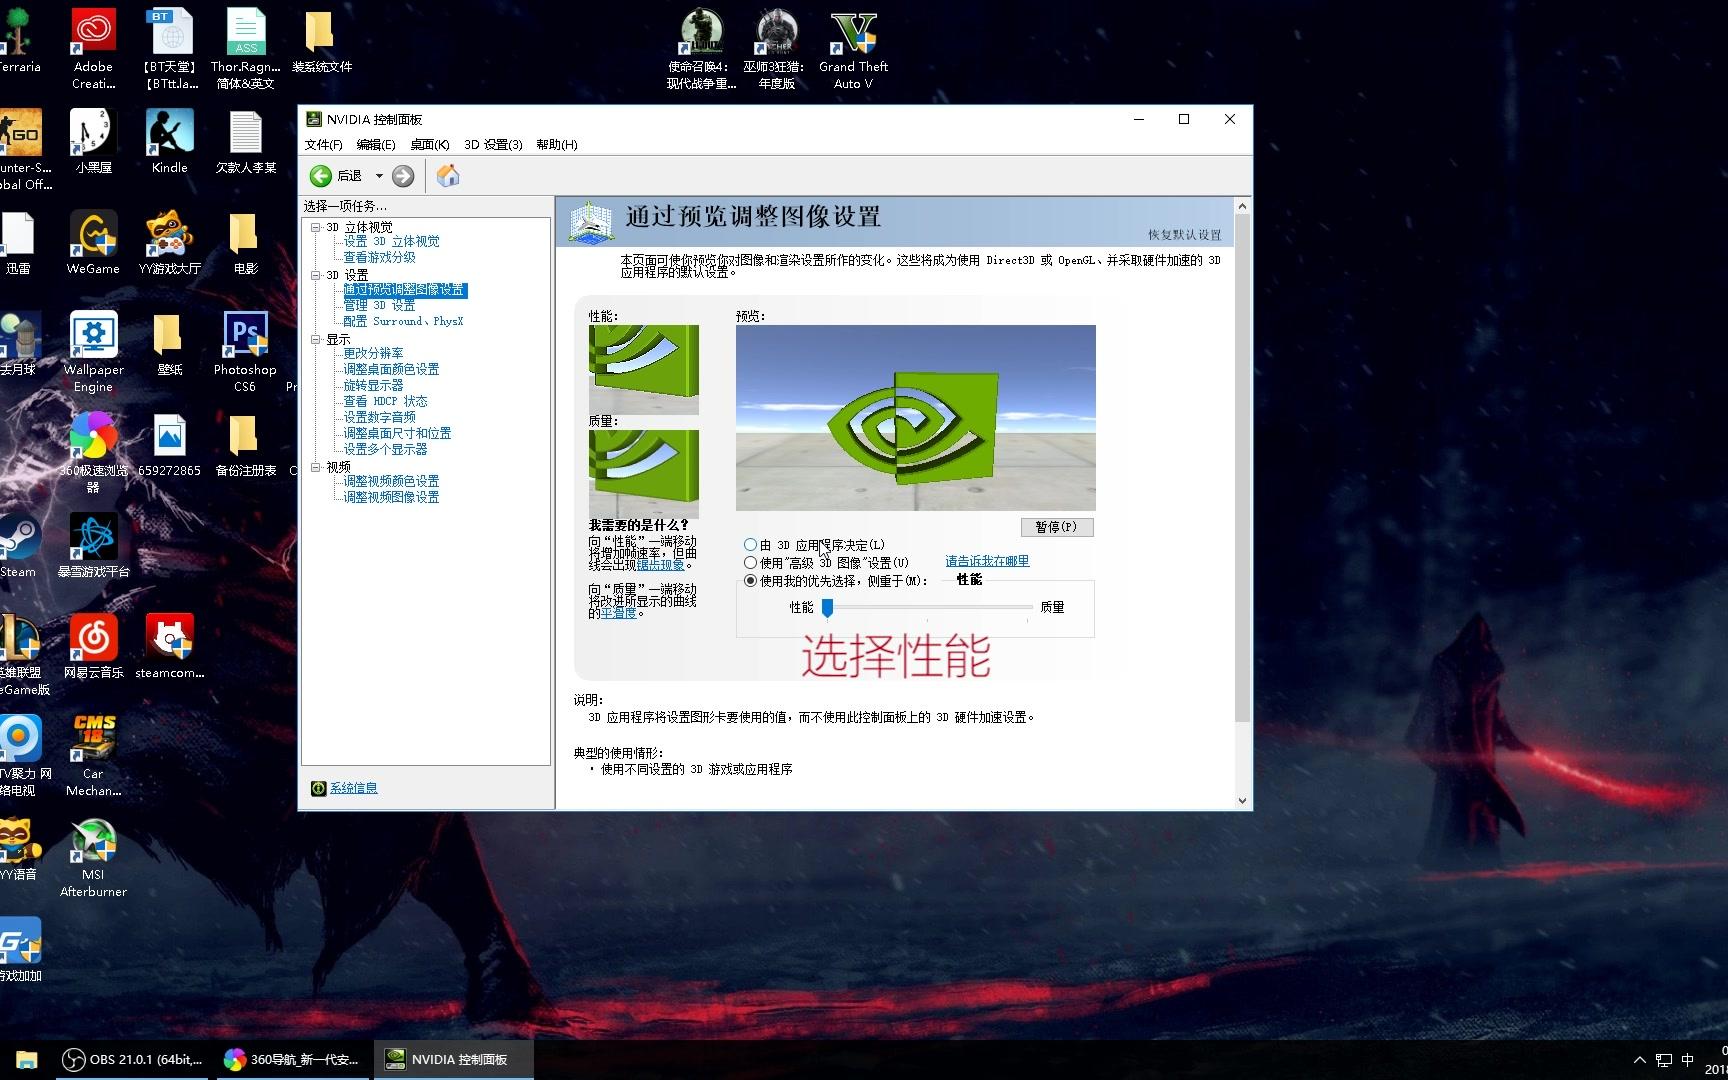Open the 文件(F) menu
1728x1080 pixels.
pos(323,145)
